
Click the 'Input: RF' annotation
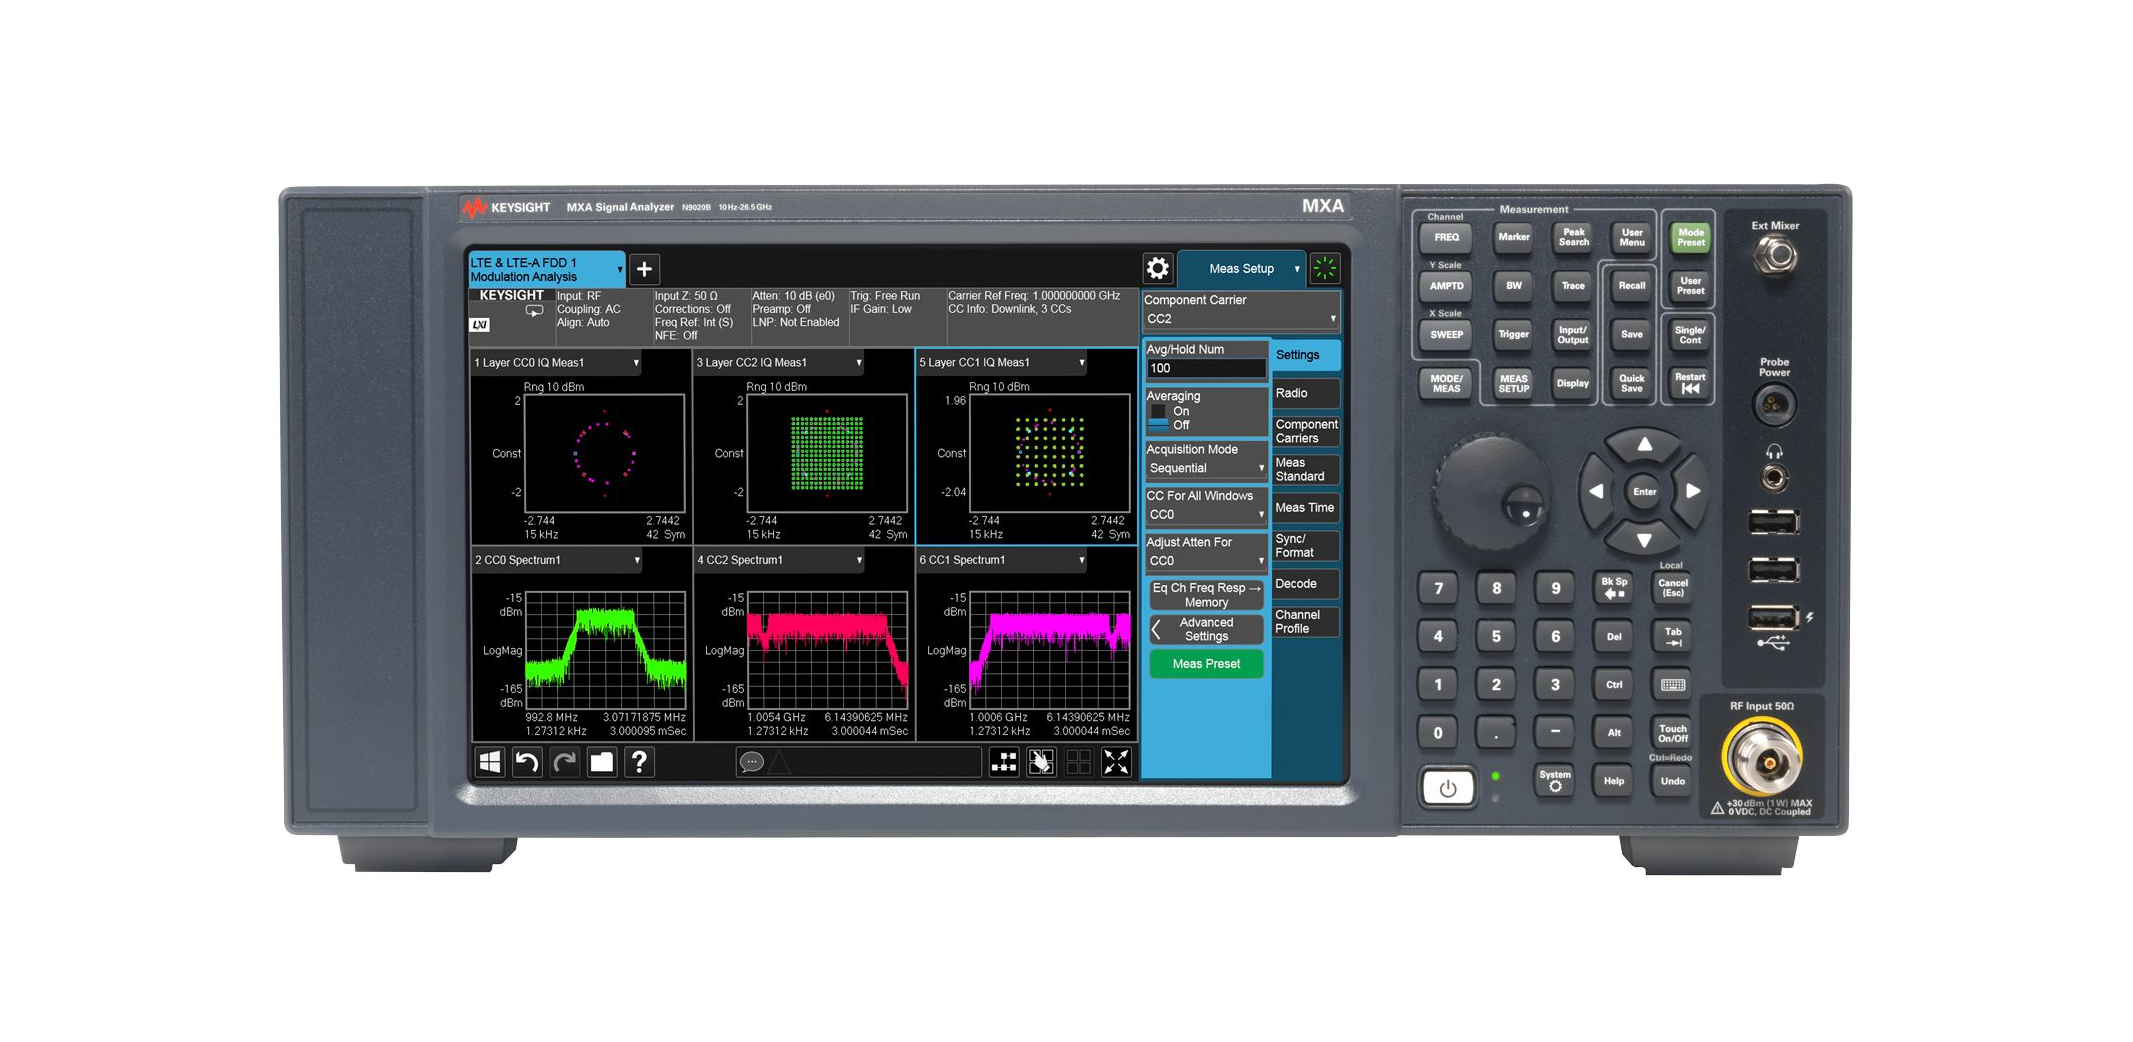click(579, 296)
